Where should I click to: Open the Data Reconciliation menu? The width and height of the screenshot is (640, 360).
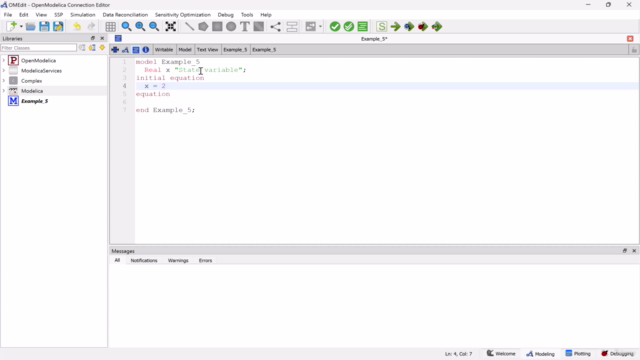coord(125,15)
